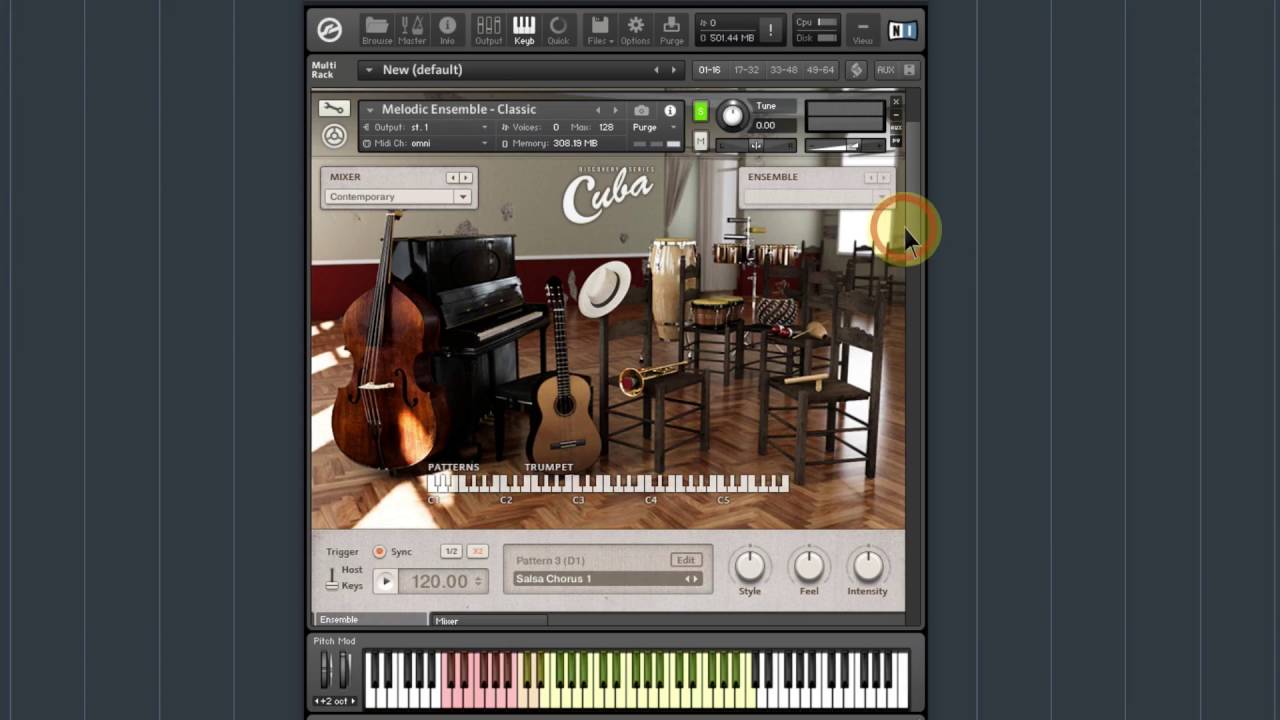This screenshot has height=720, width=1280.
Task: Click the pattern Edit button
Action: [685, 560]
